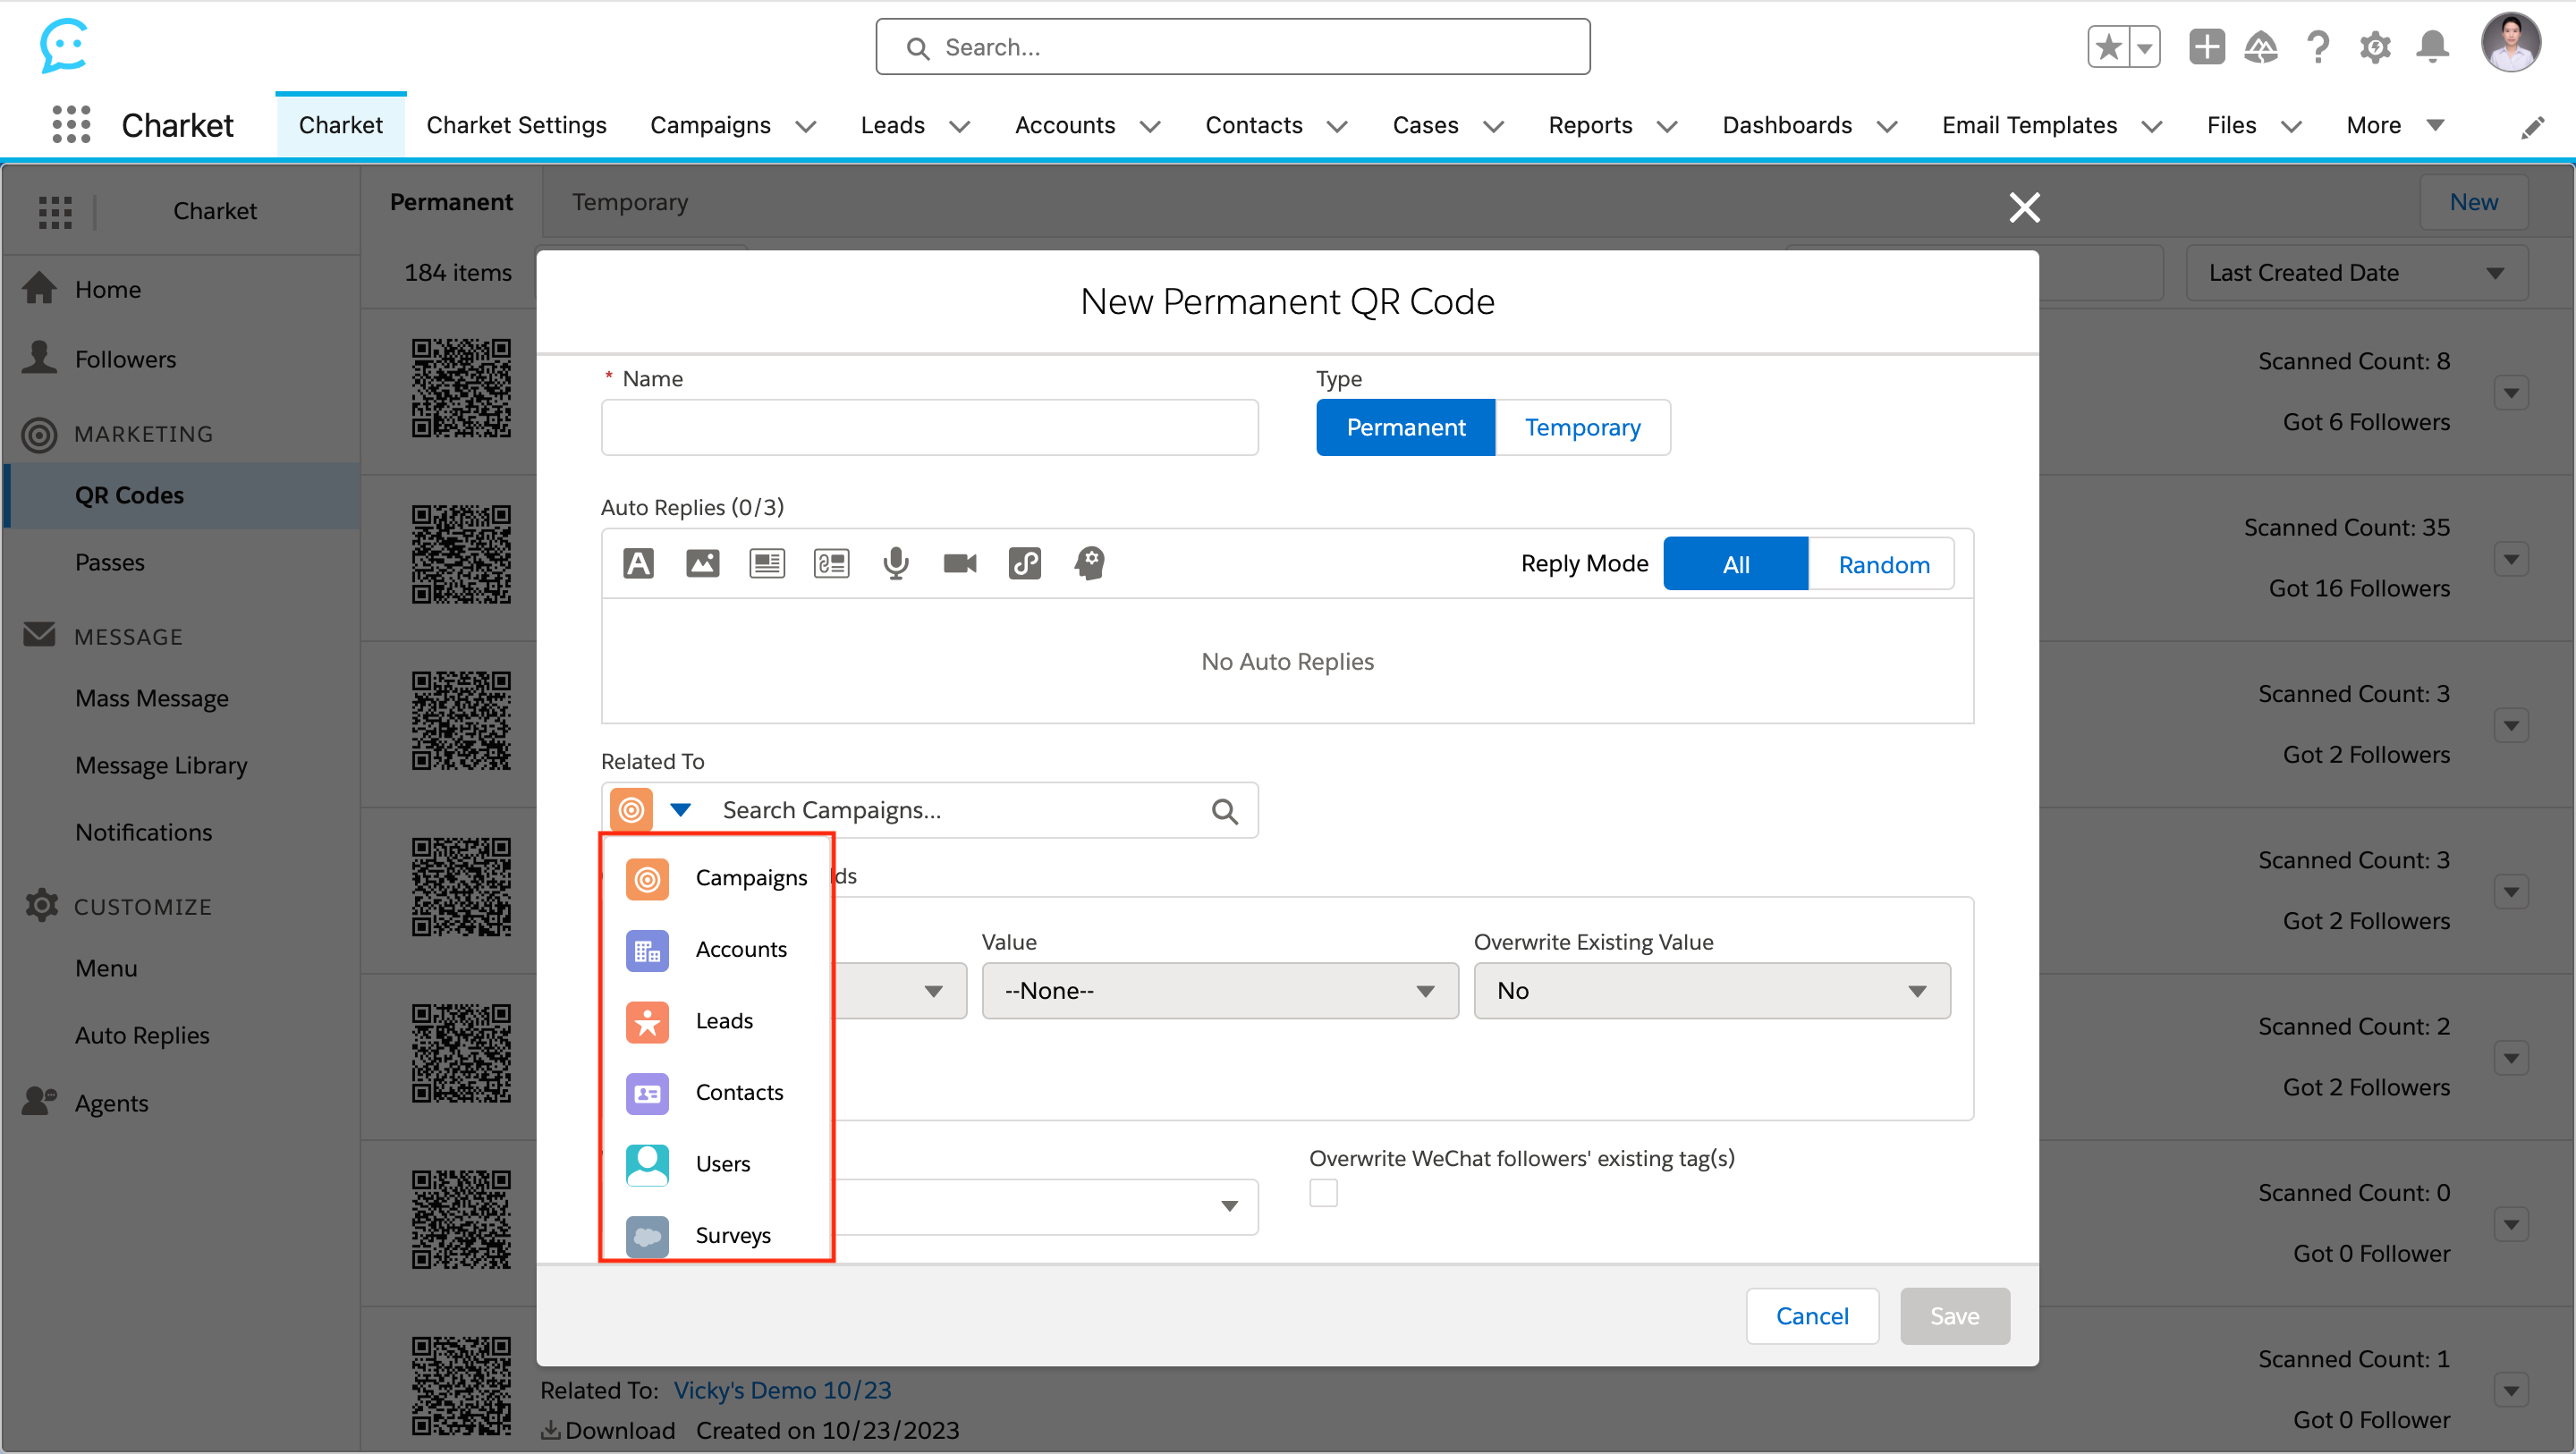The image size is (2576, 1454).
Task: Open the user profile avatar
Action: (x=2511, y=43)
